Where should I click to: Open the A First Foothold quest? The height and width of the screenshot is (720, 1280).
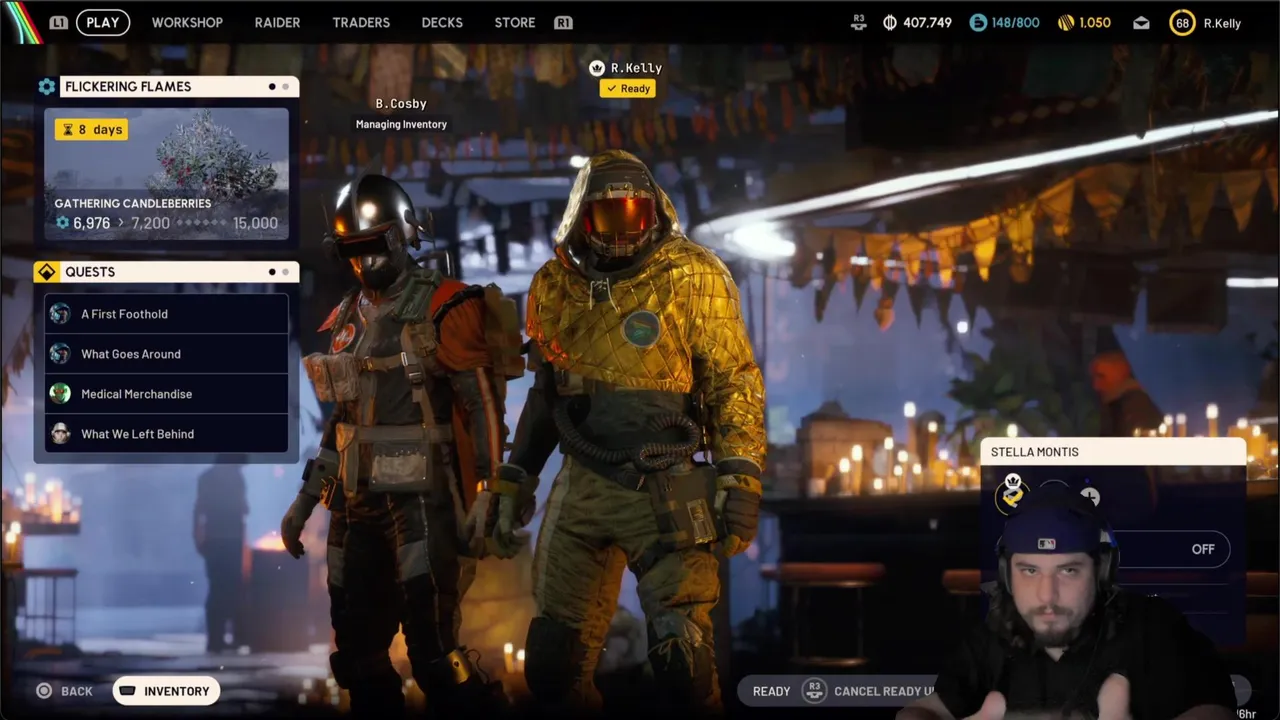[x=166, y=314]
